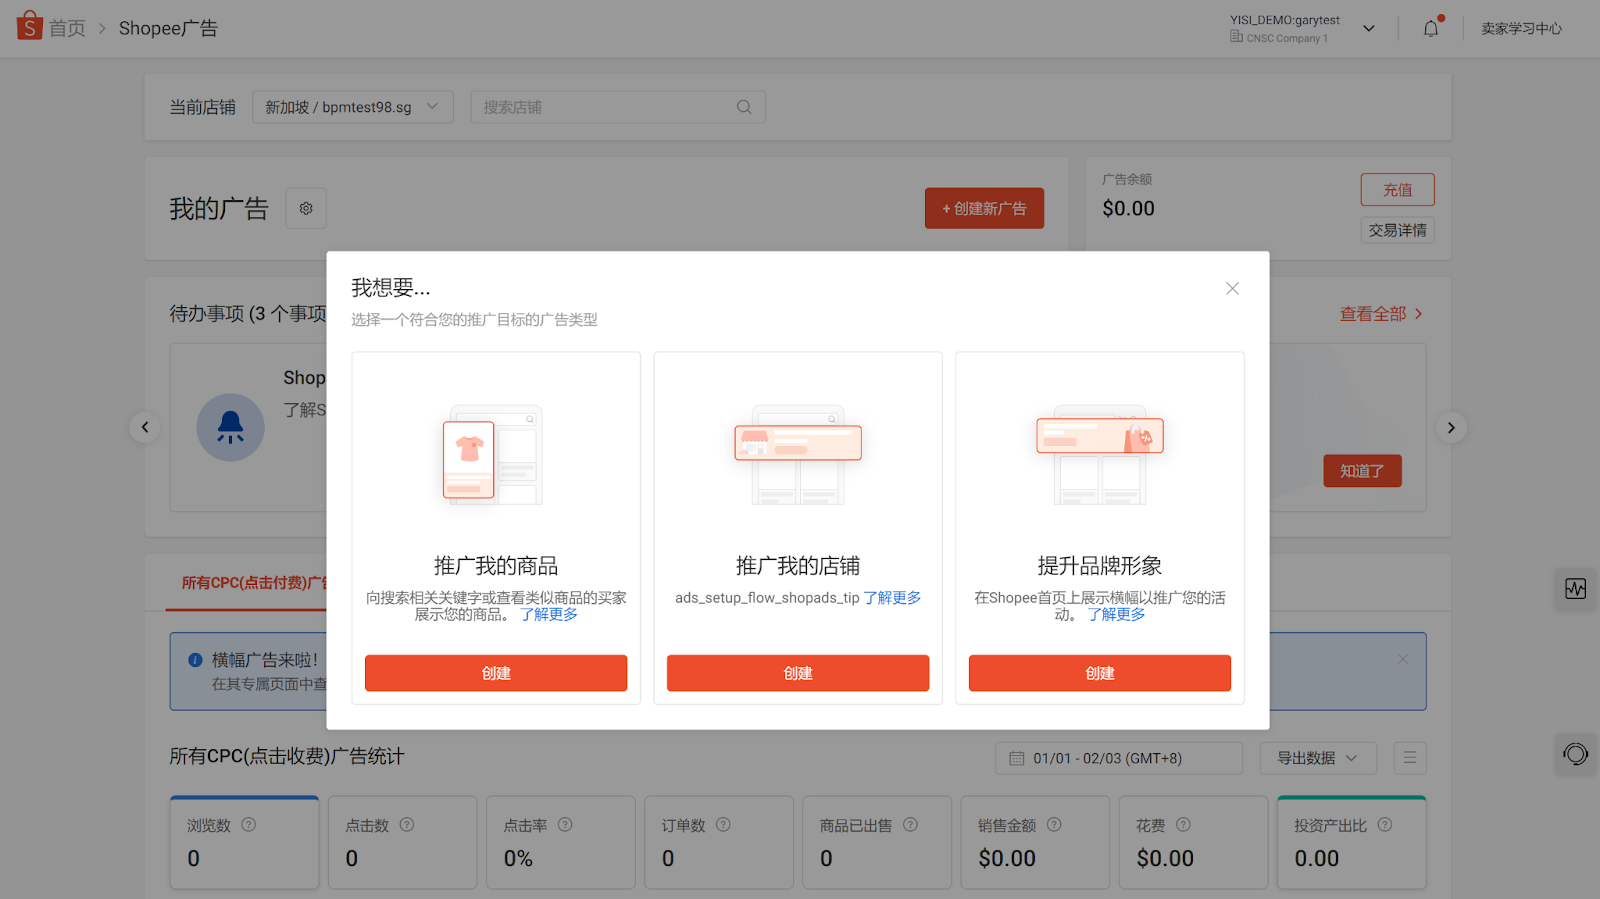Screen dimensions: 1600x899
Task: Open the shop selector 新加坡 / bpmtest98.sg
Action: (x=353, y=107)
